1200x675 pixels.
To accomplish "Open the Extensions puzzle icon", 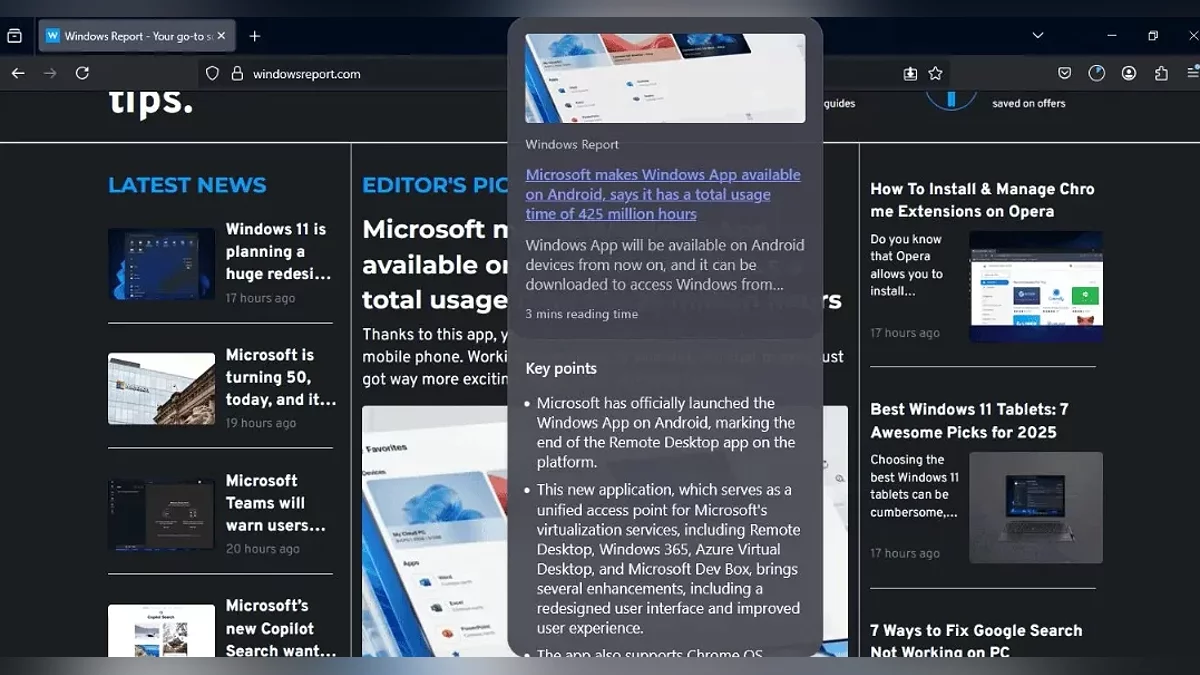I will pos(1161,73).
